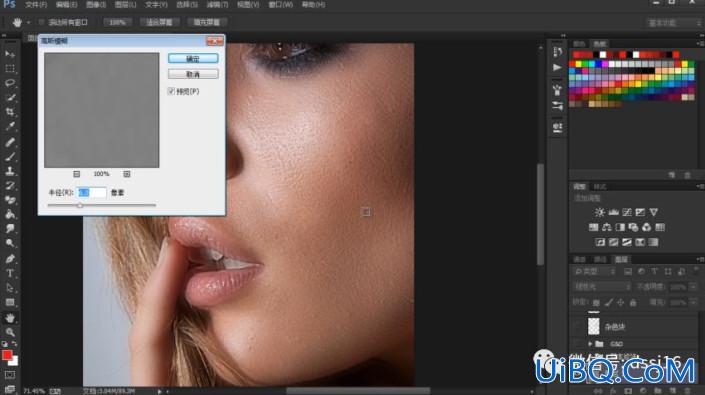
Task: Open the Actions panel play icon
Action: click(558, 67)
